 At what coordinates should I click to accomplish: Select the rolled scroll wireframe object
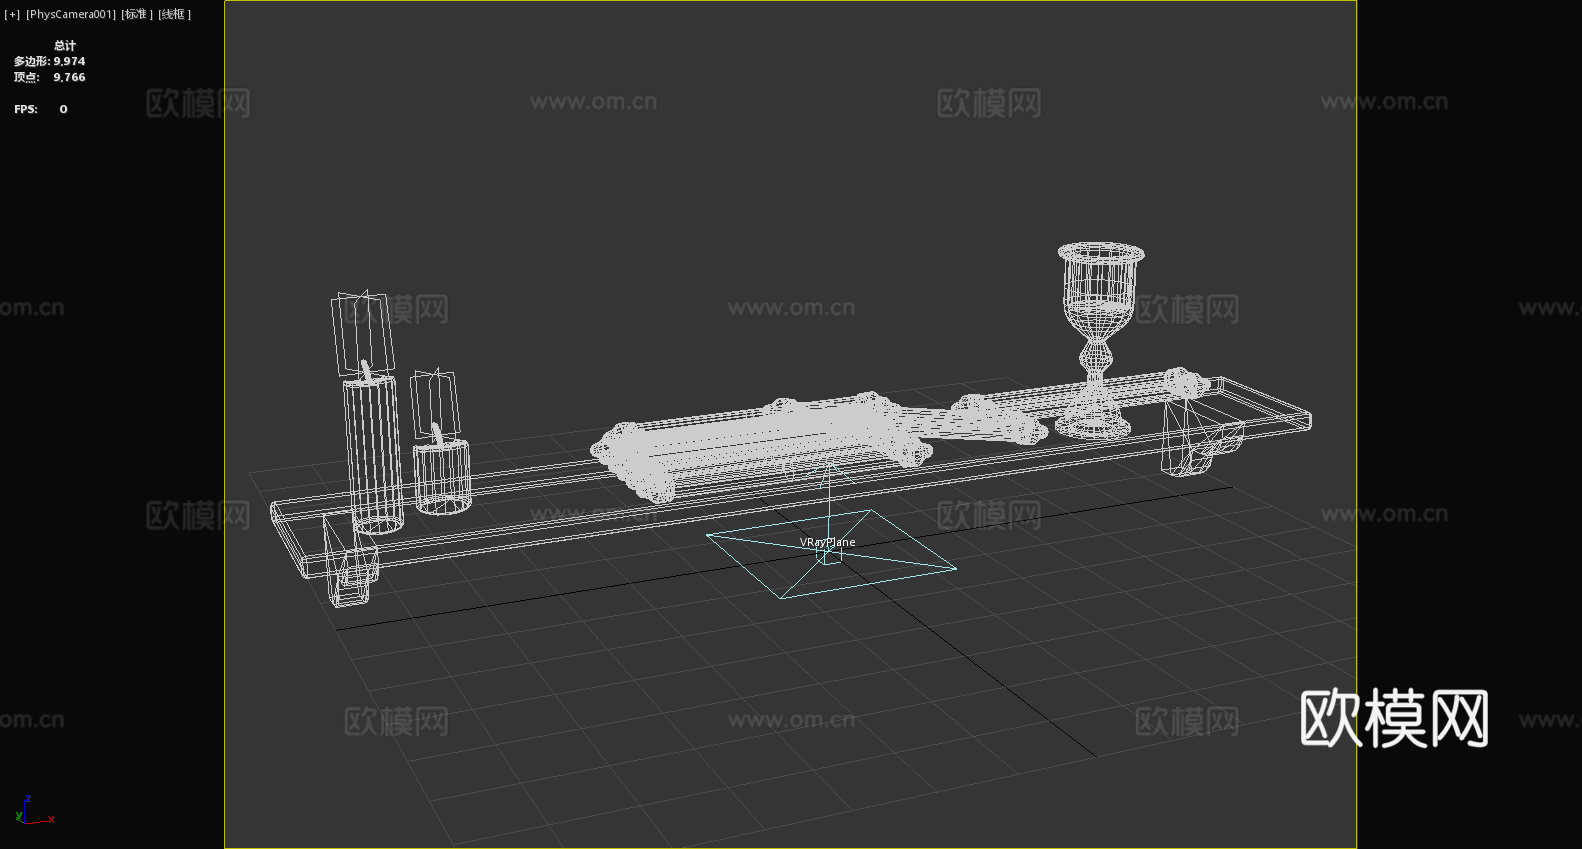(760, 445)
